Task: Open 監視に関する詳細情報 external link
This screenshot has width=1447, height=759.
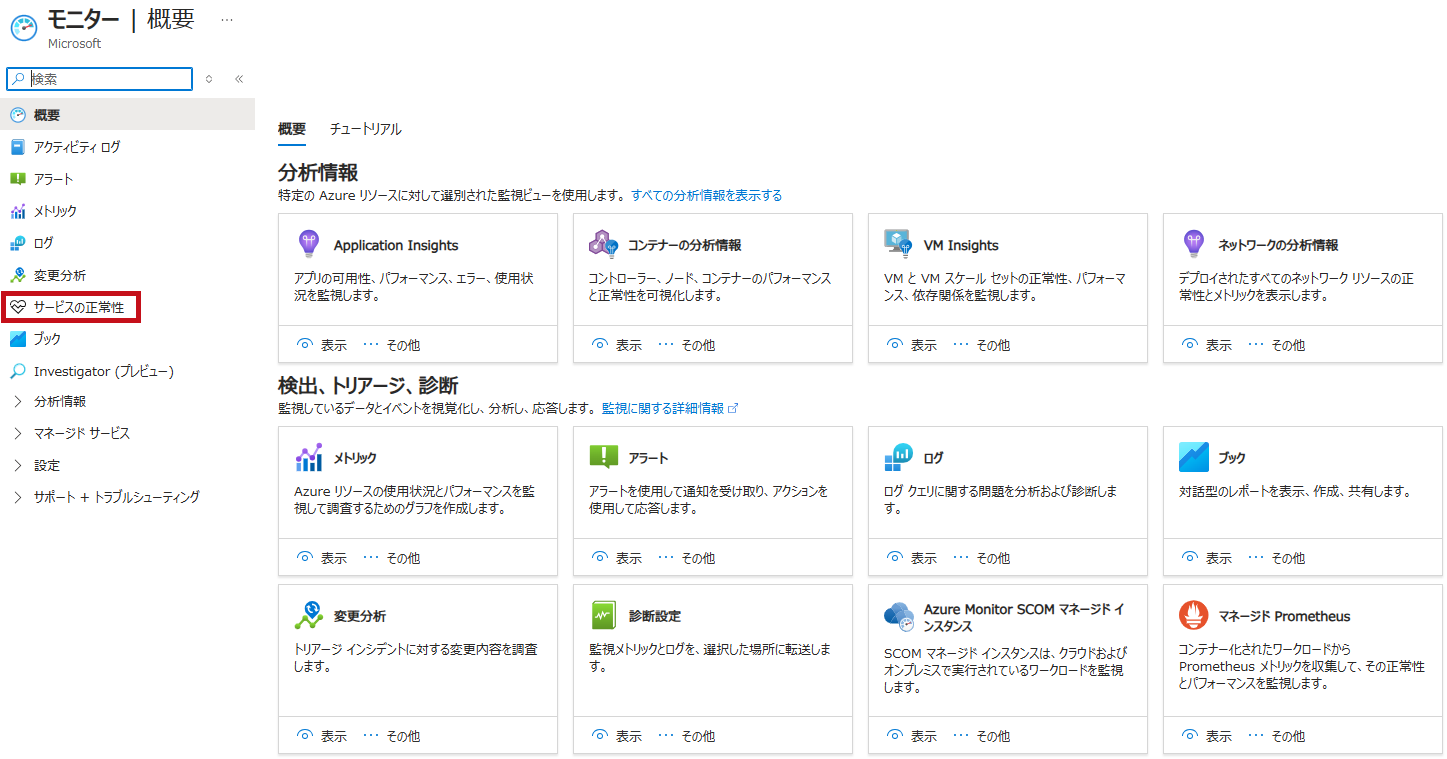Action: coord(670,408)
